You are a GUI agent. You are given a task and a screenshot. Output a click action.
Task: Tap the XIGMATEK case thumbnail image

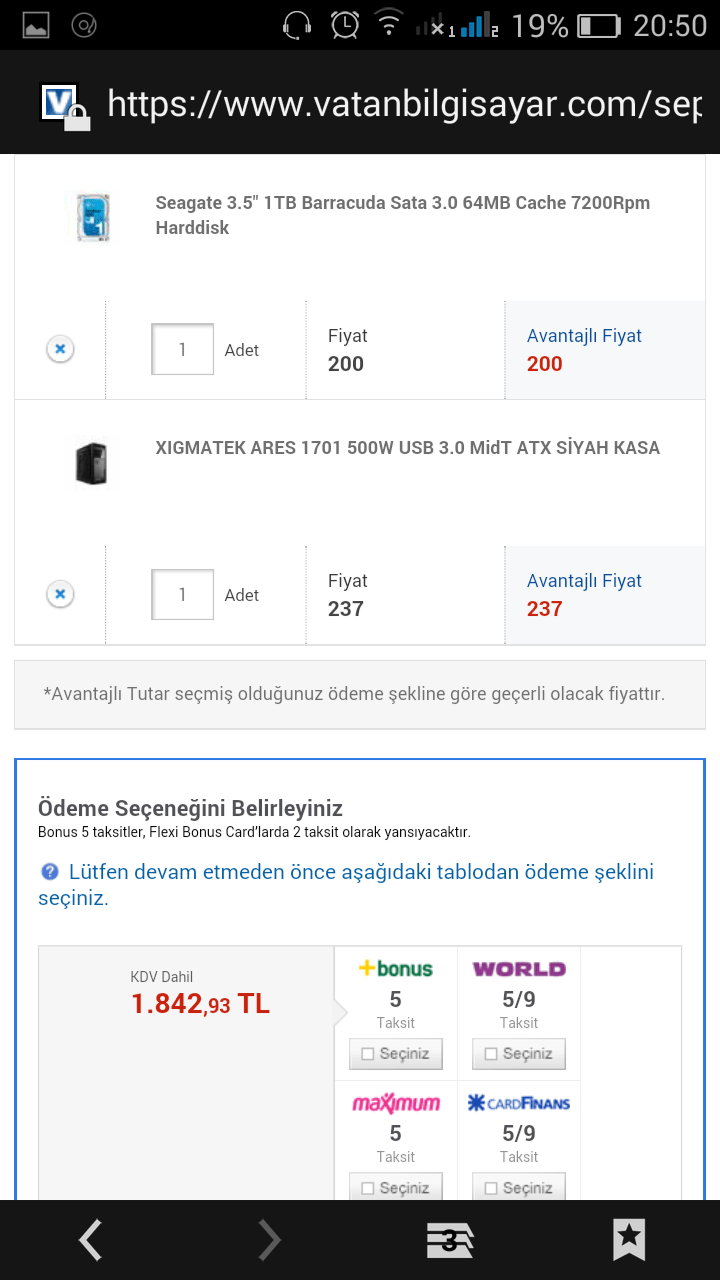[x=91, y=463]
